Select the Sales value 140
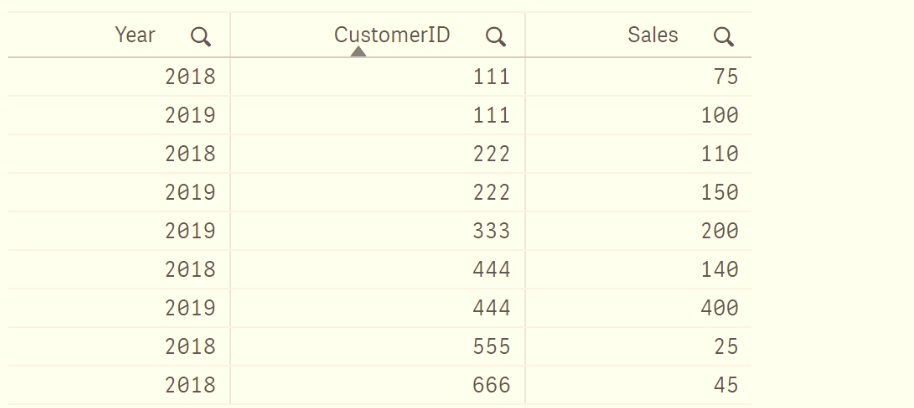Viewport: 914px width, 408px height. point(719,270)
